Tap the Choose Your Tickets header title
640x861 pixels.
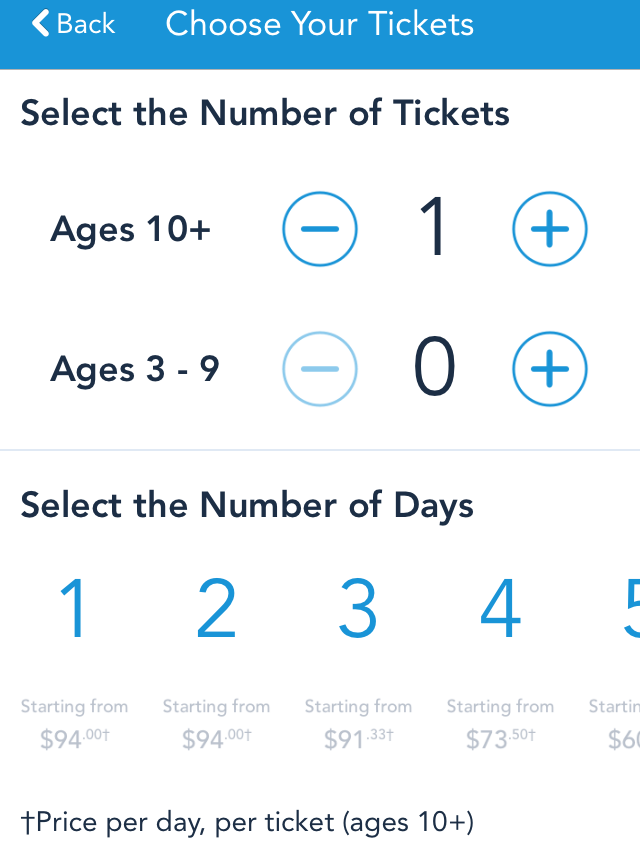pos(320,24)
